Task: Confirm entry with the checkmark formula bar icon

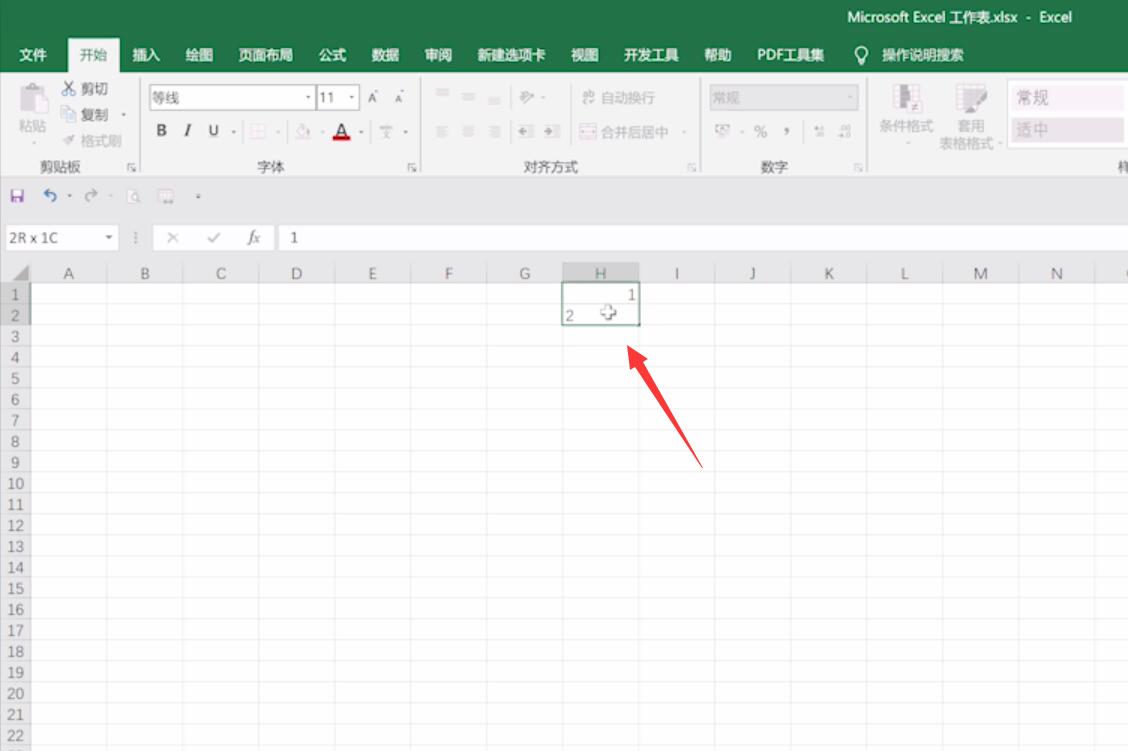Action: point(213,237)
